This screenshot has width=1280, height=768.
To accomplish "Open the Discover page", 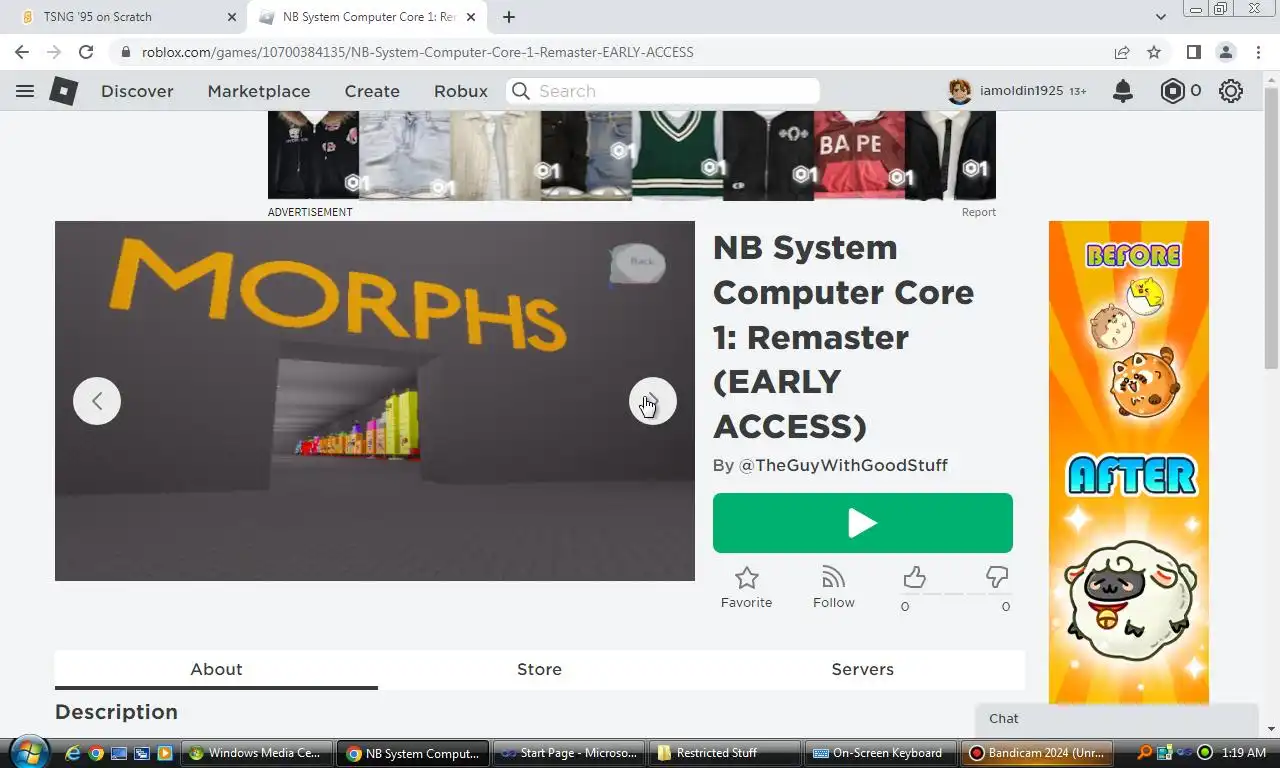I will [x=137, y=91].
